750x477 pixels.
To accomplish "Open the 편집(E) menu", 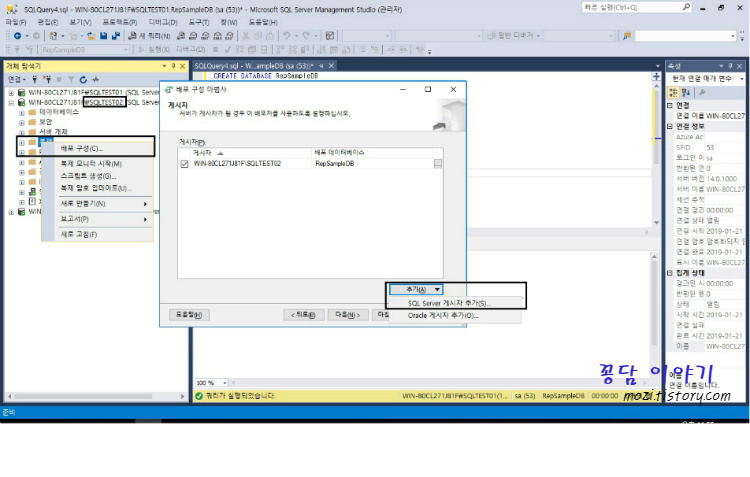I will tap(48, 22).
